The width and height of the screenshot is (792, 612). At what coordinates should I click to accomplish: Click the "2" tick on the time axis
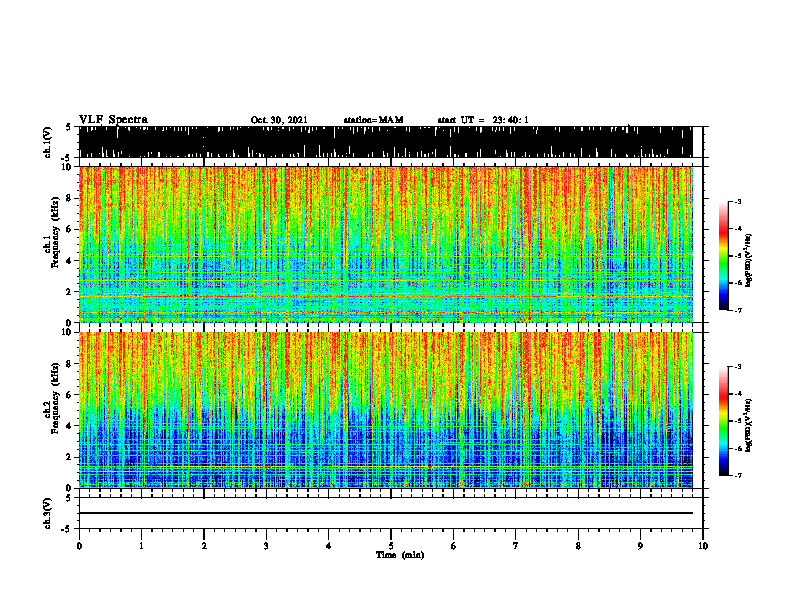click(204, 546)
